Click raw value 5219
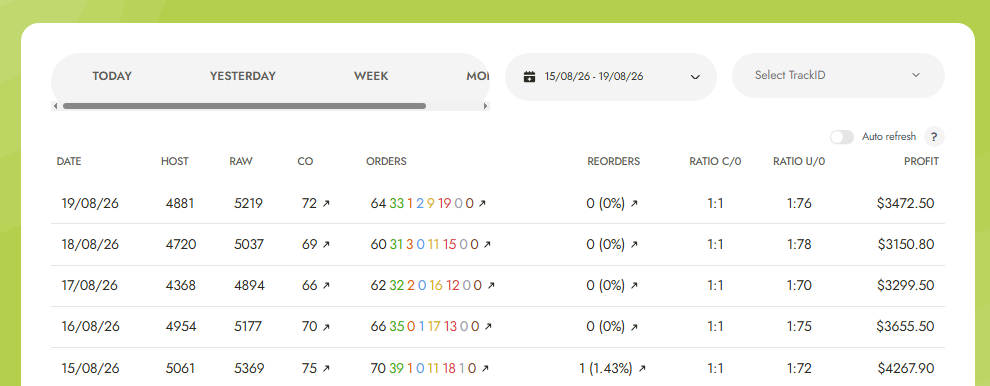Image resolution: width=990 pixels, height=386 pixels. [x=248, y=203]
